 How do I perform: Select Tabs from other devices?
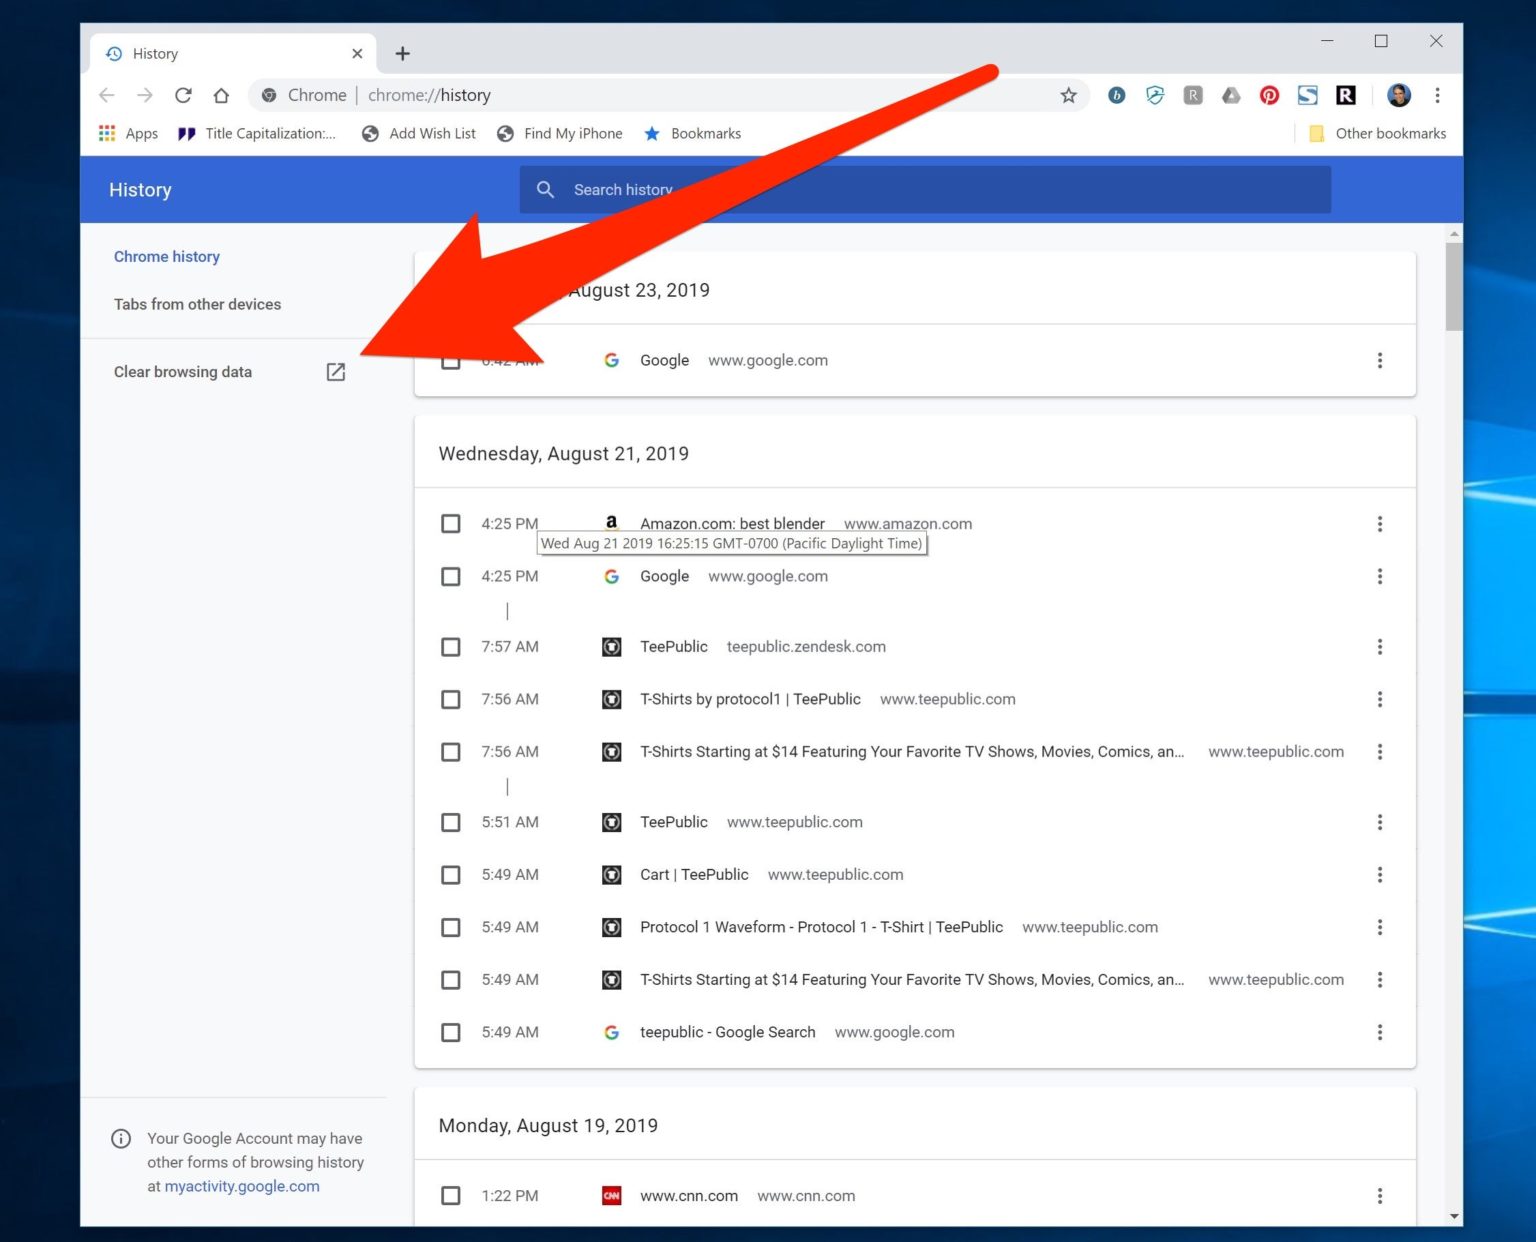click(x=197, y=304)
